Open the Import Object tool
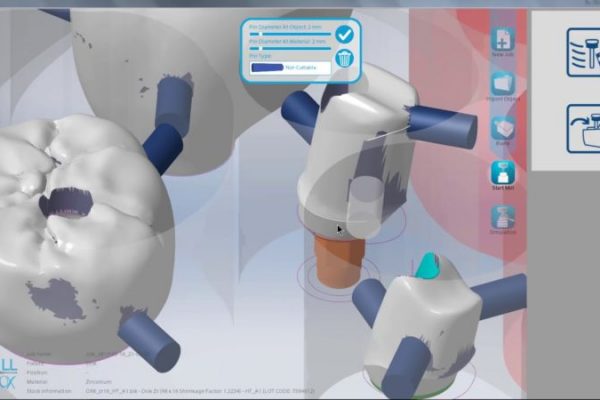Screen dimensions: 600x400 tap(503, 84)
